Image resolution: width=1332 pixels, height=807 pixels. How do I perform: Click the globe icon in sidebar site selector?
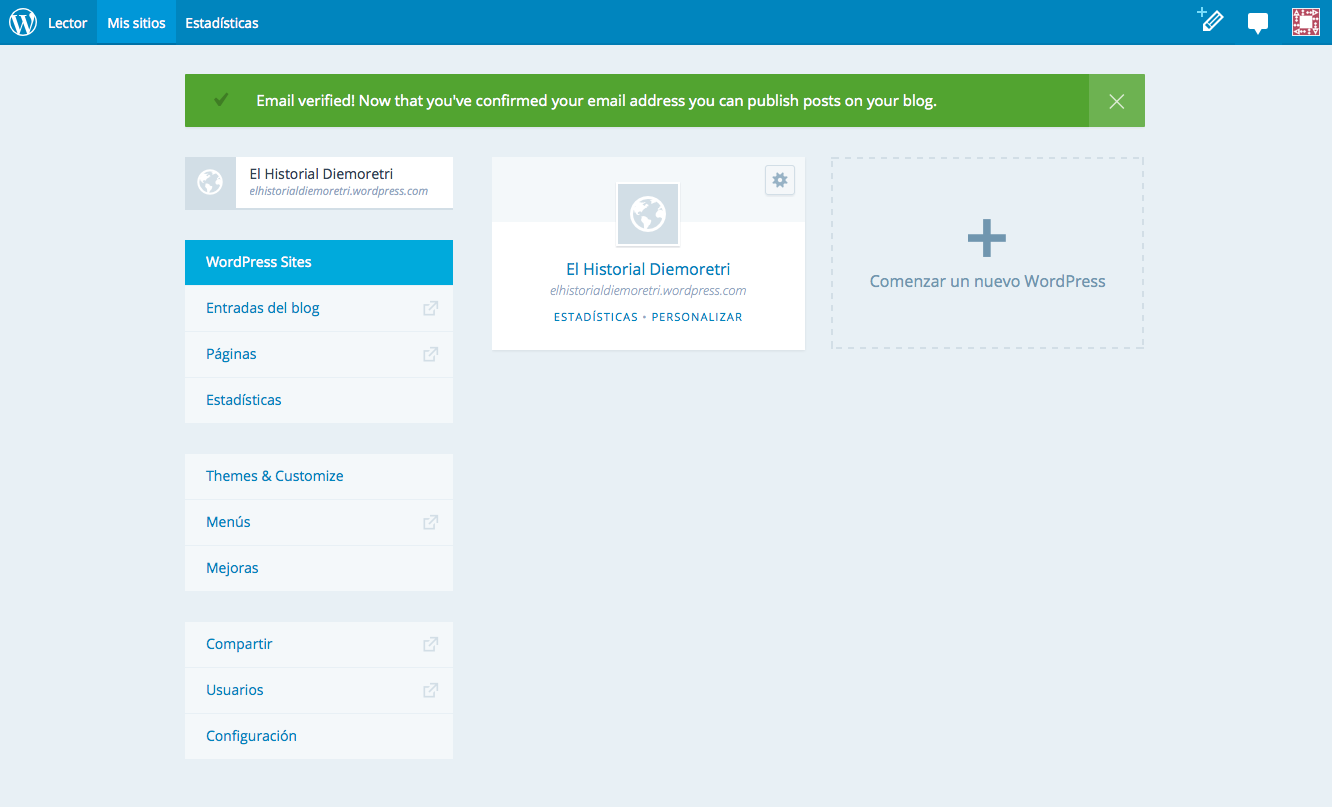pyautogui.click(x=210, y=183)
